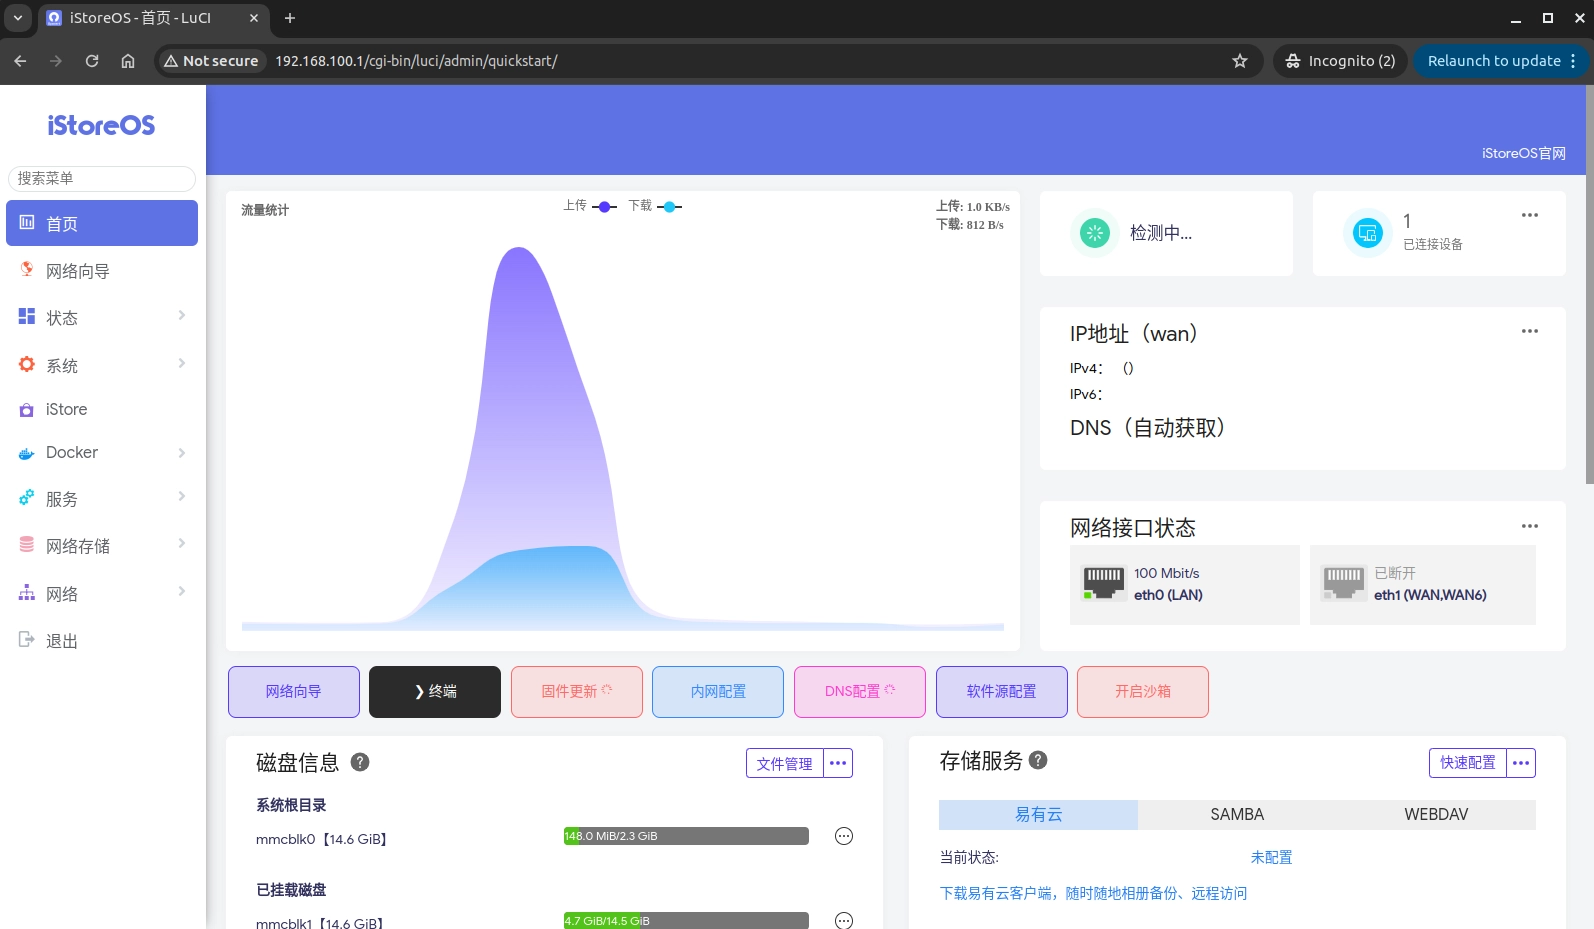Click the 内网配置 button
This screenshot has width=1594, height=929.
[x=718, y=692]
